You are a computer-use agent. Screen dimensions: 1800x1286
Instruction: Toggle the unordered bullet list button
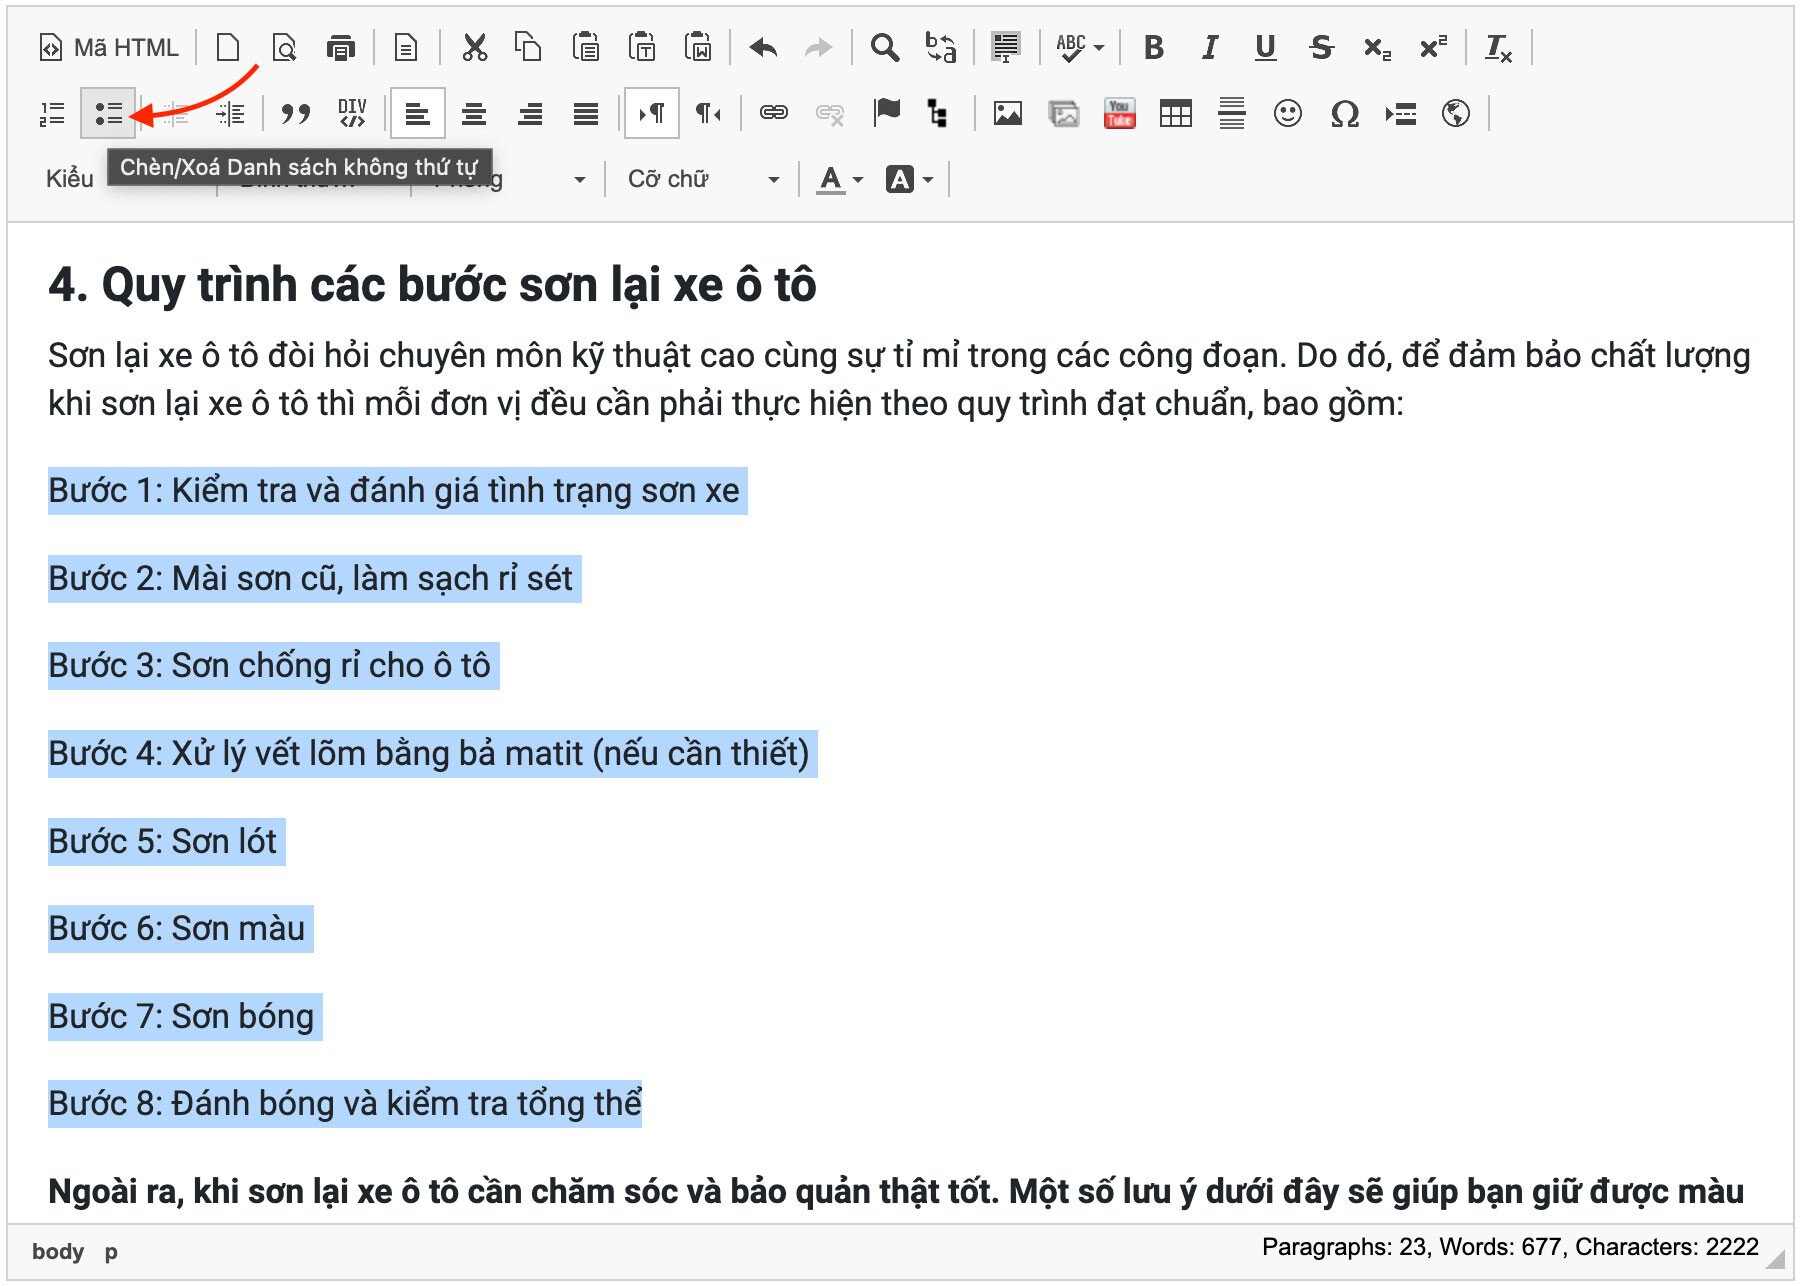108,114
